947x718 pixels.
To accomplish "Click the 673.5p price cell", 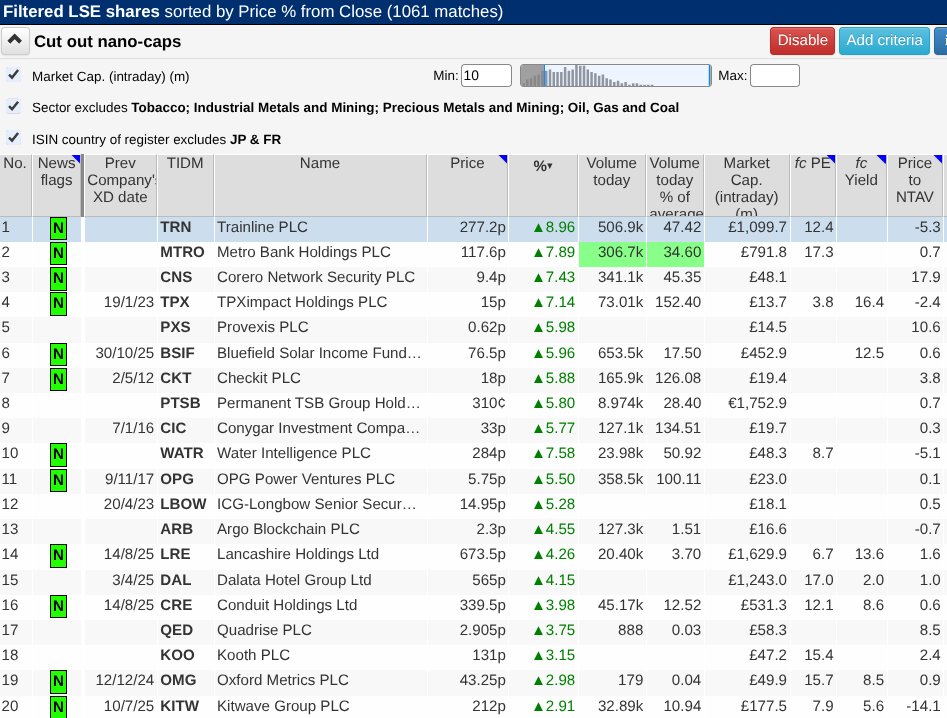I will pyautogui.click(x=483, y=554).
